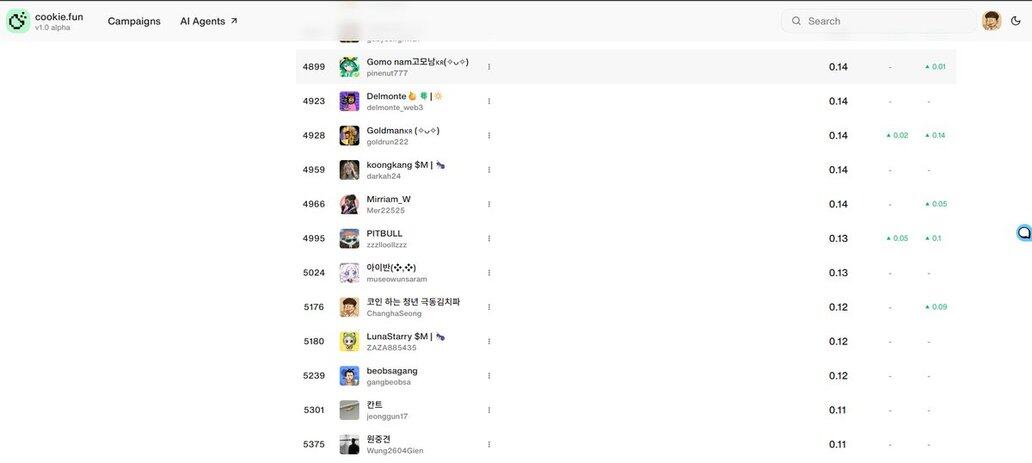The width and height of the screenshot is (1032, 463).
Task: Click Mirriam_W avatar image
Action: pyautogui.click(x=349, y=204)
